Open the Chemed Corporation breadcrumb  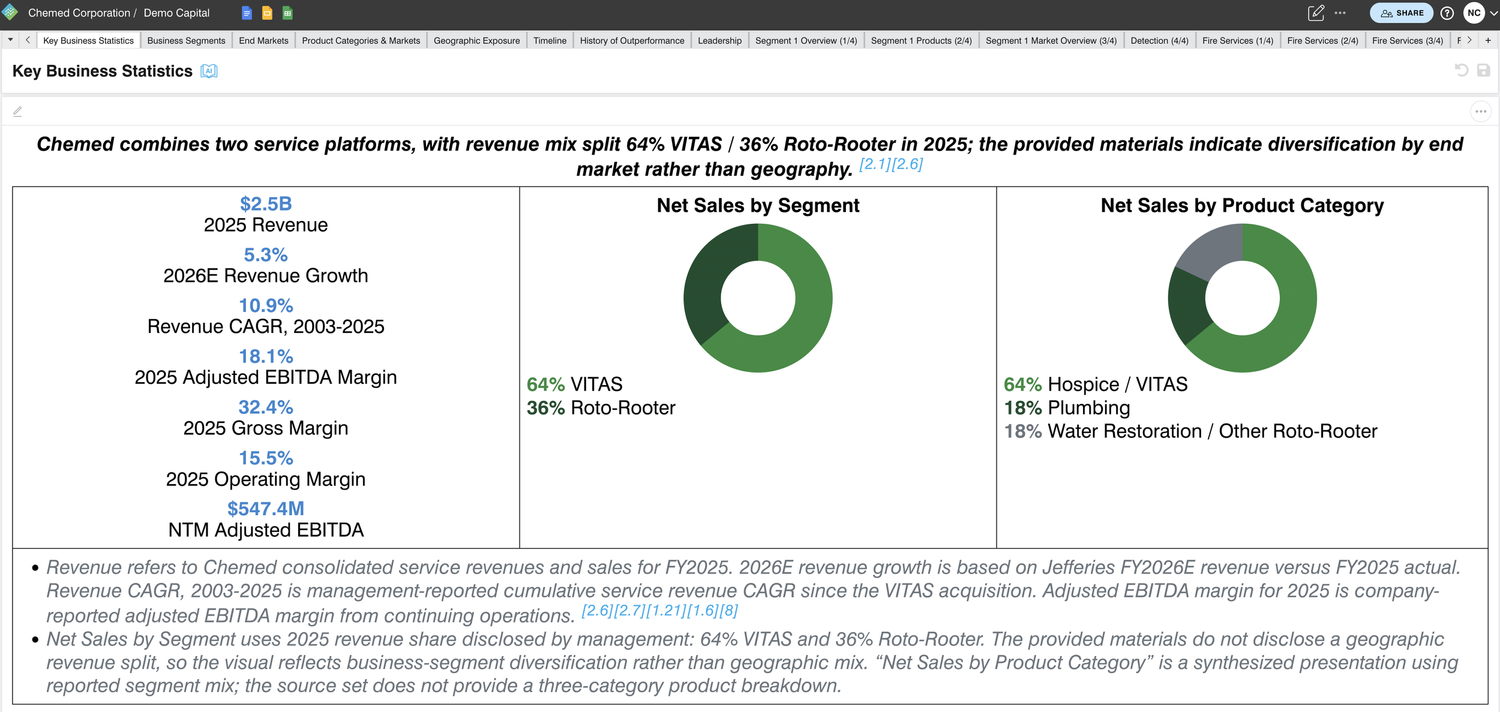click(79, 13)
